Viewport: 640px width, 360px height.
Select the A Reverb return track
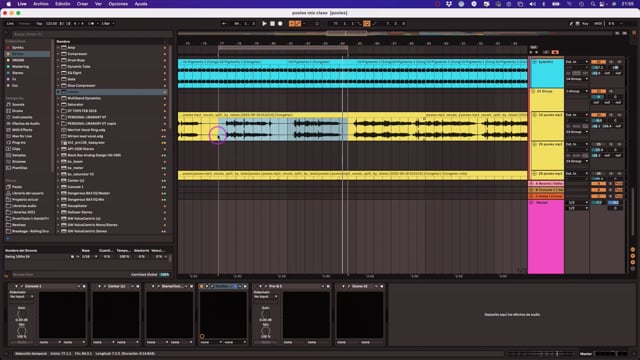point(546,184)
